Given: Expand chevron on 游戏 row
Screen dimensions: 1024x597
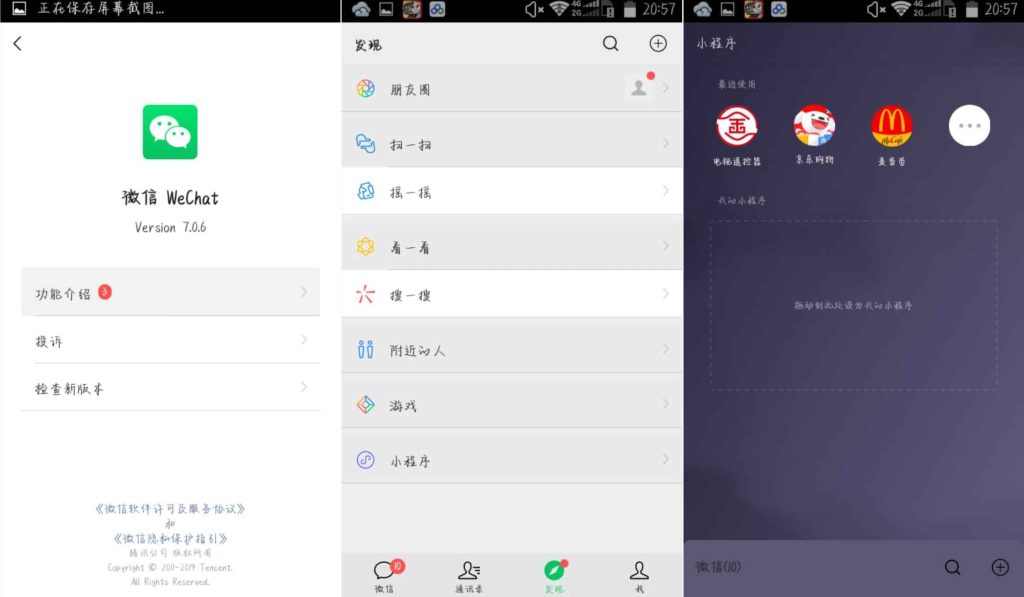Looking at the screenshot, I should point(665,404).
